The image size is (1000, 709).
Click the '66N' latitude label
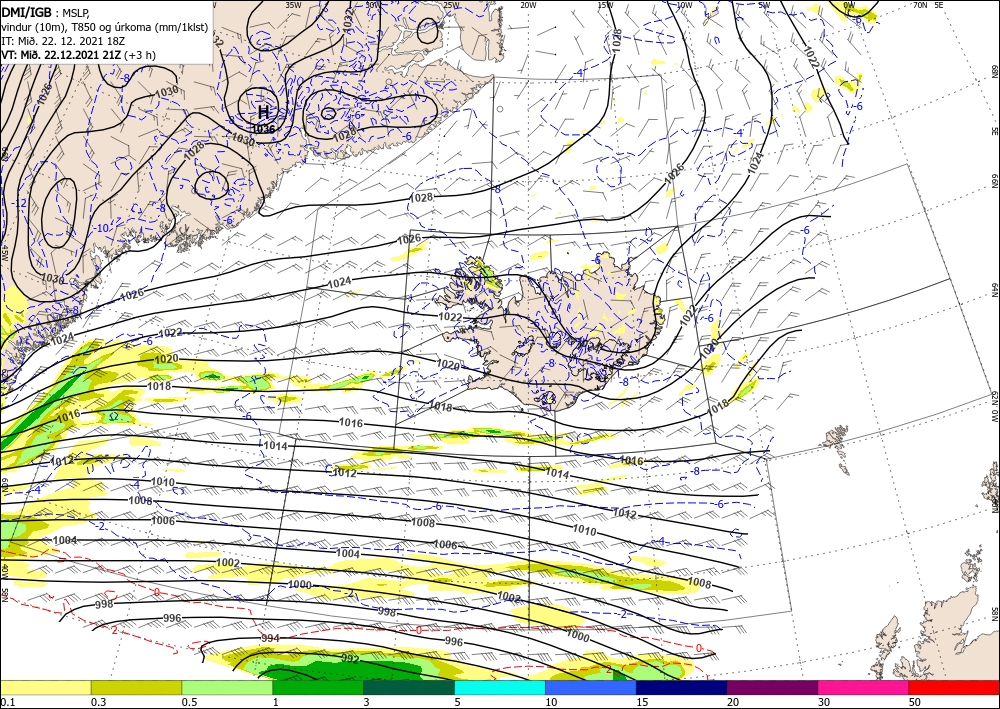pyautogui.click(x=994, y=181)
